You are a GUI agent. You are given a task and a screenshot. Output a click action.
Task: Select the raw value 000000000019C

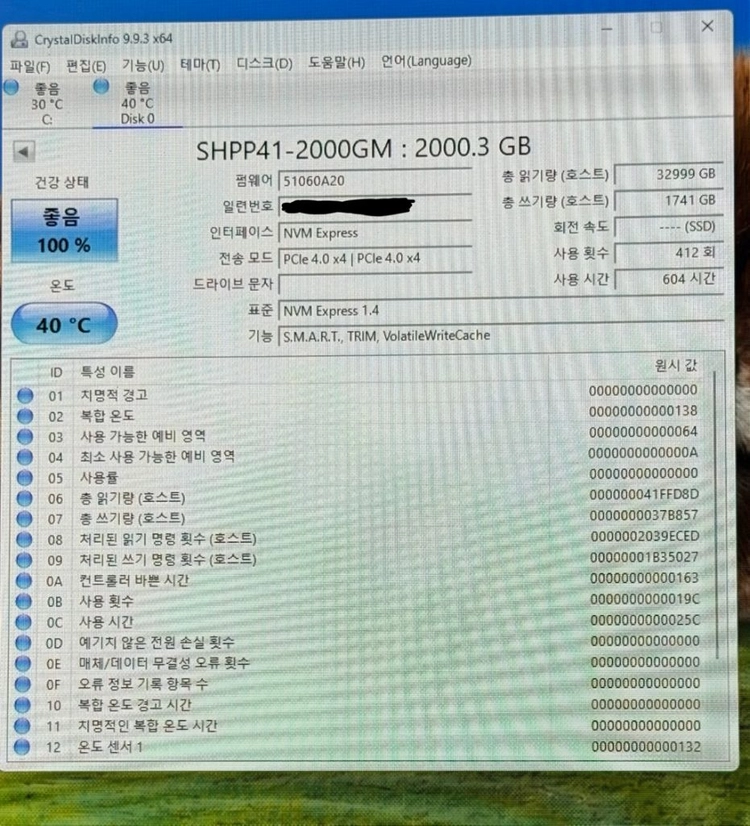coord(645,599)
